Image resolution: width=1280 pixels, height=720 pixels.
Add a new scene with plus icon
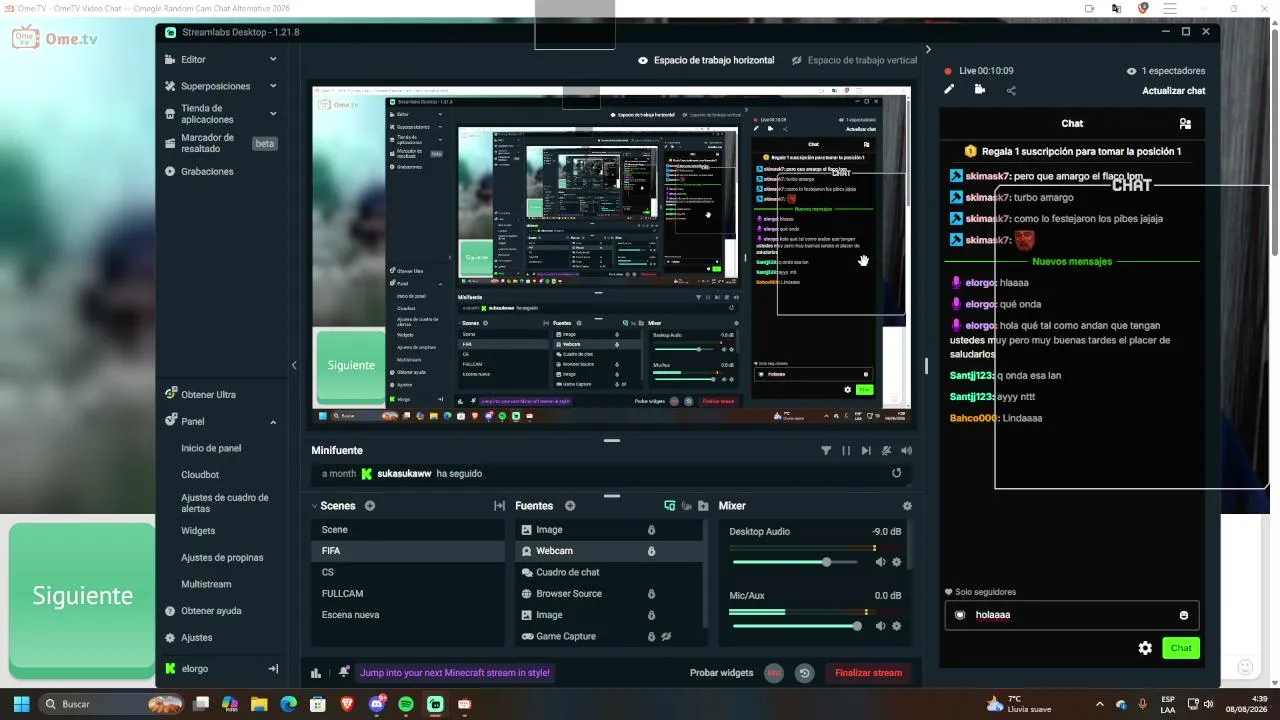pos(370,506)
